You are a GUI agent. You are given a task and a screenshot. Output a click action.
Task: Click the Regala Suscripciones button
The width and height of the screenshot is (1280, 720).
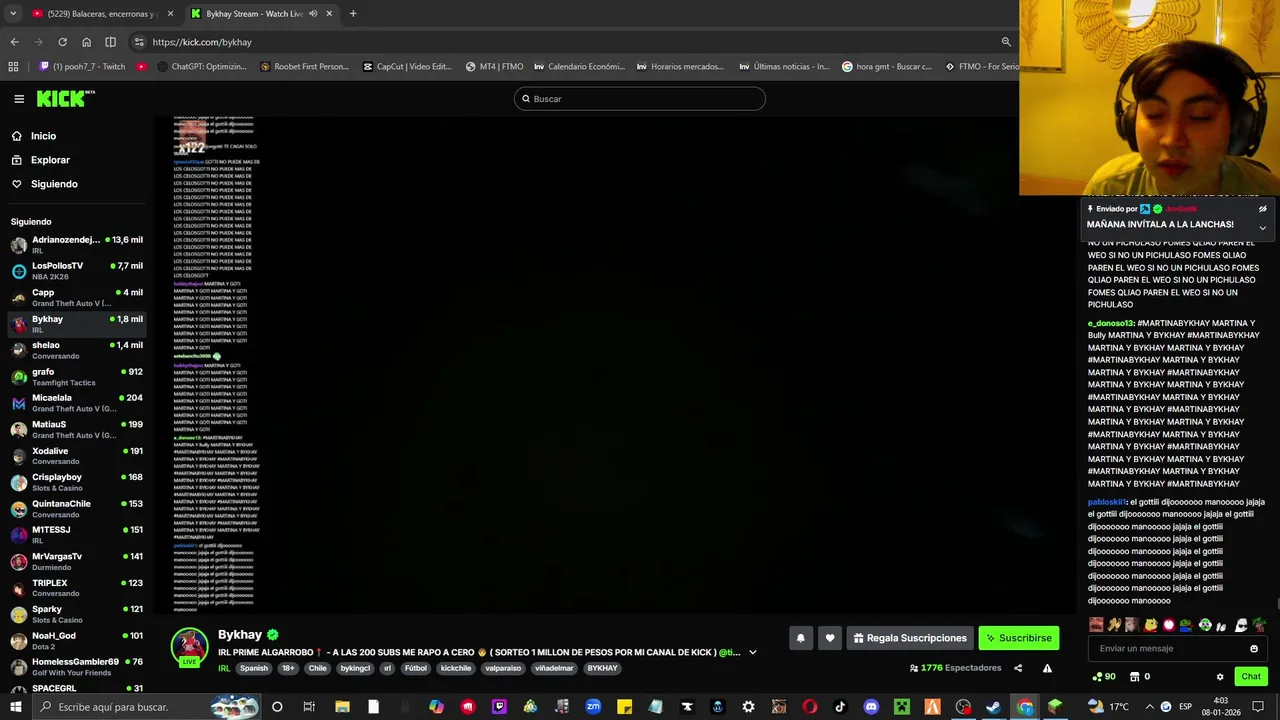coord(909,638)
